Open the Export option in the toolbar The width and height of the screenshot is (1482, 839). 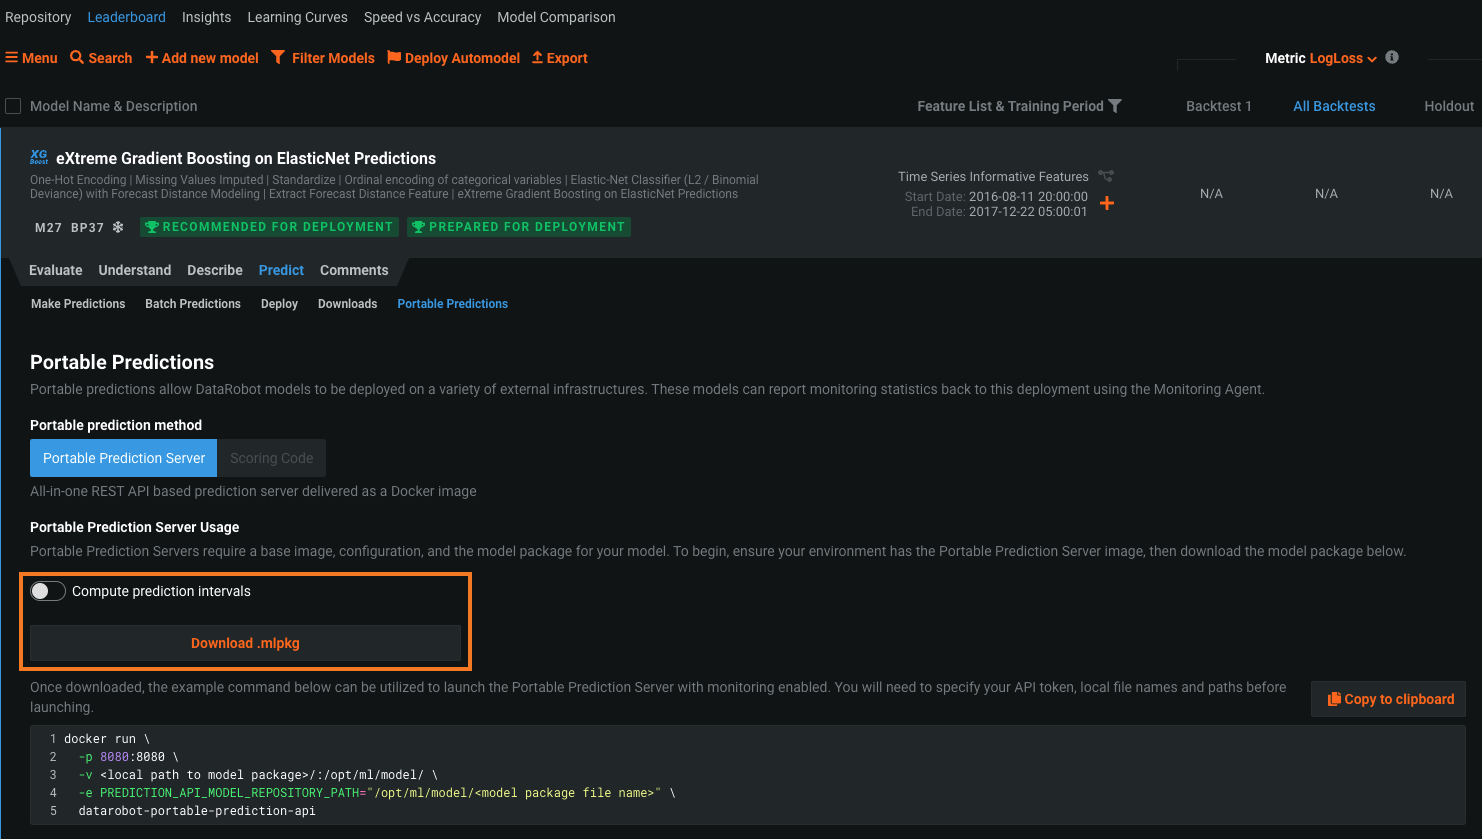[x=559, y=58]
